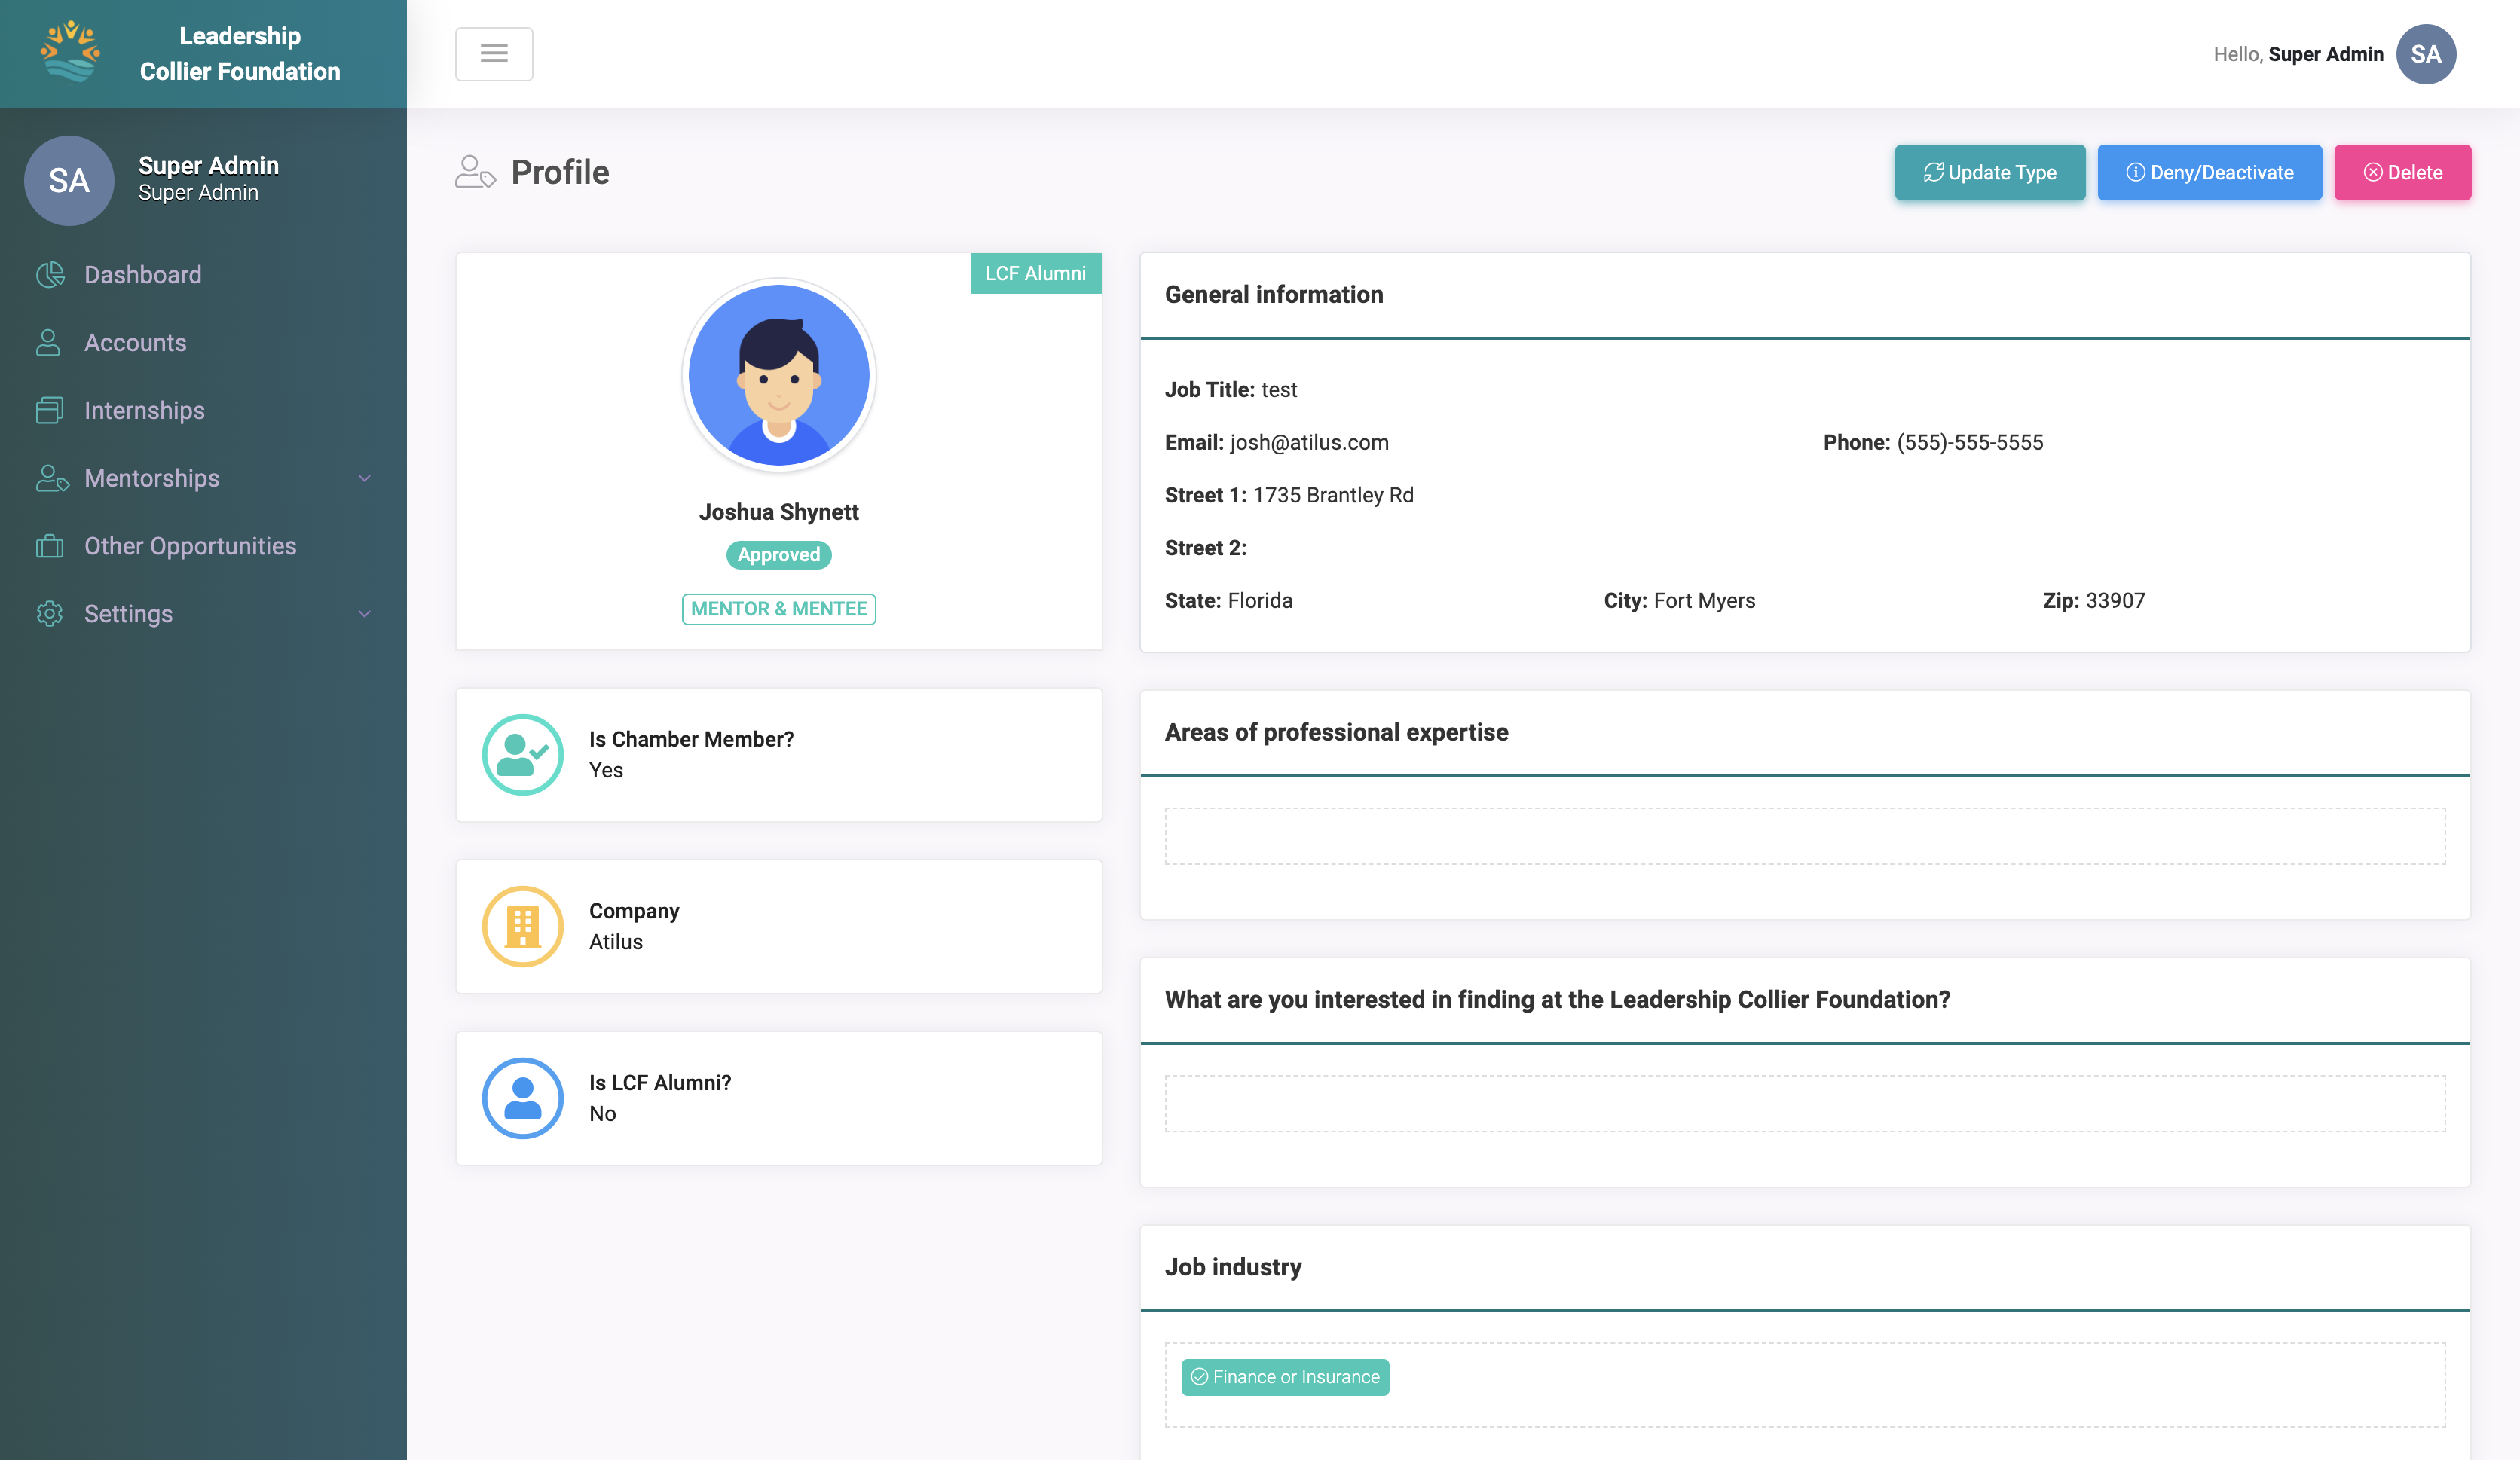Click the Leadership Collier Foundation logo

coord(70,52)
